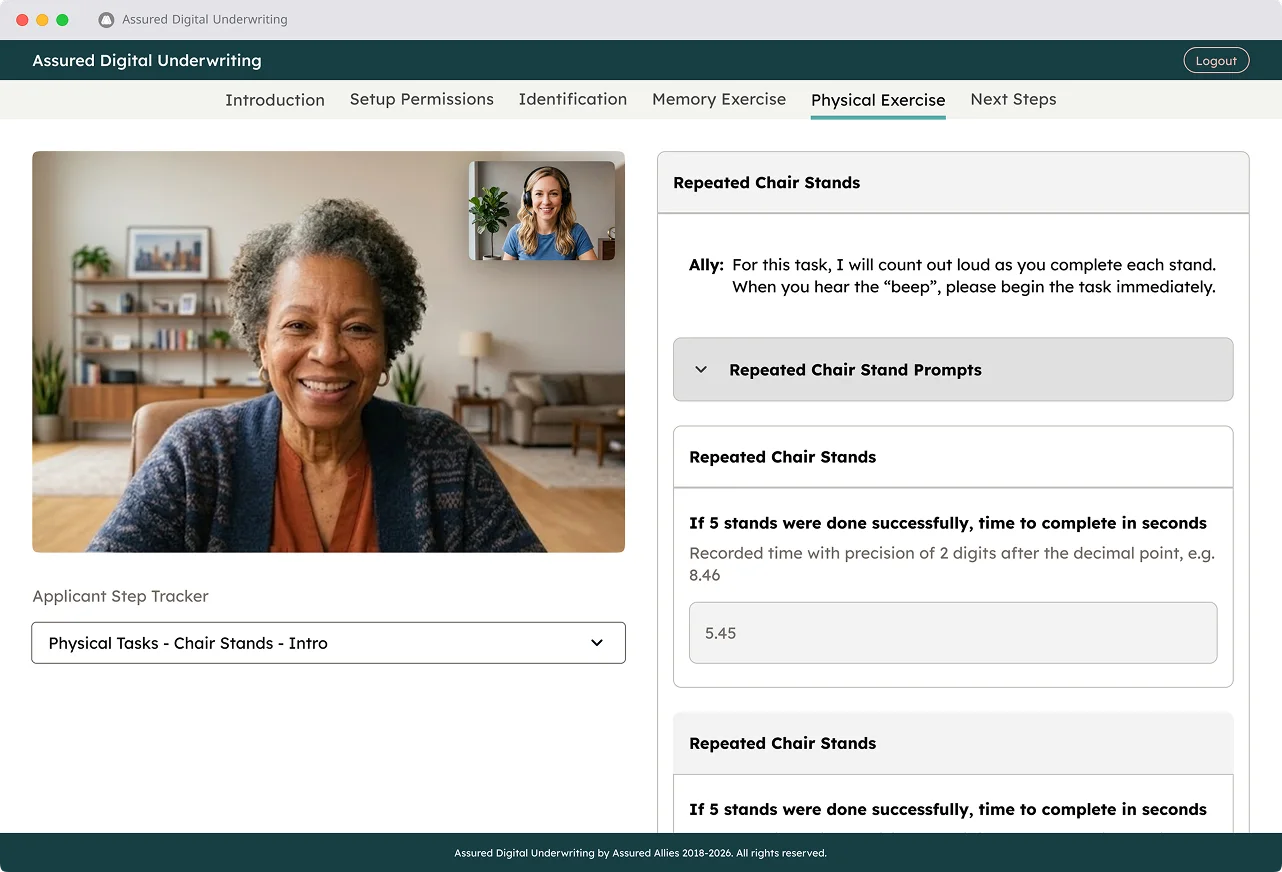Click the Assured Digital Underwriting header title
Image resolution: width=1282 pixels, height=872 pixels.
147,61
